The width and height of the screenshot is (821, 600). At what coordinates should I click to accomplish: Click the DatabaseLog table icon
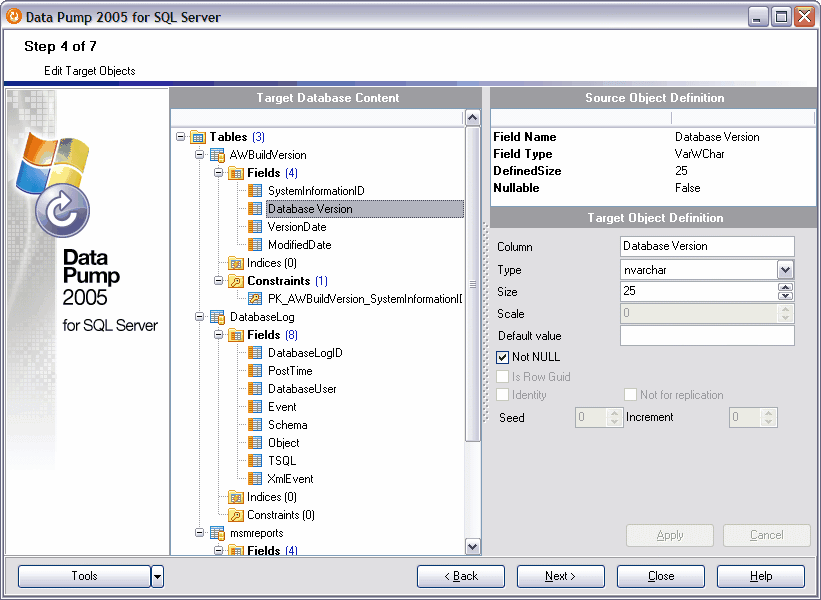click(x=217, y=317)
